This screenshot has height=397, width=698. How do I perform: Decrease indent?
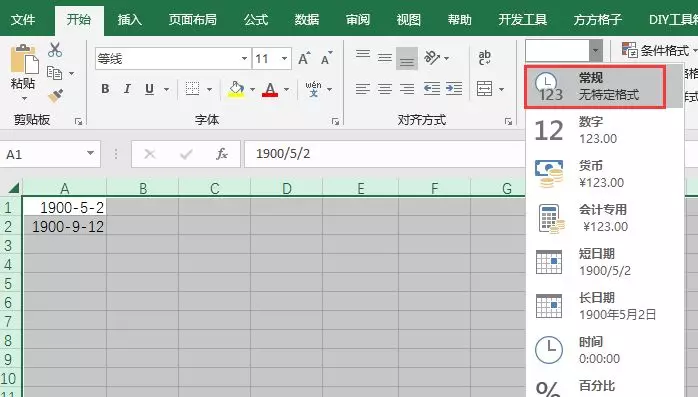(x=431, y=89)
